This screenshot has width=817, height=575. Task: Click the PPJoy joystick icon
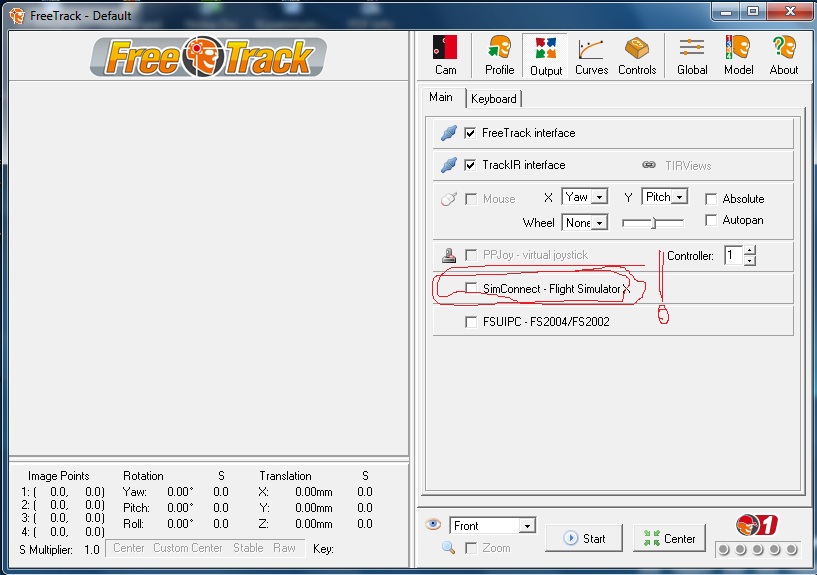click(x=449, y=255)
